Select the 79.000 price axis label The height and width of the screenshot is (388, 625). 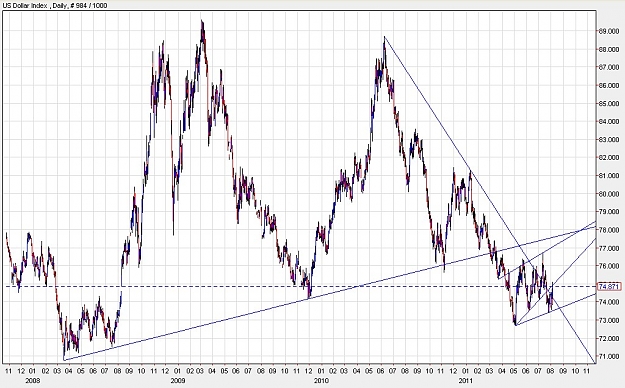[x=610, y=212]
